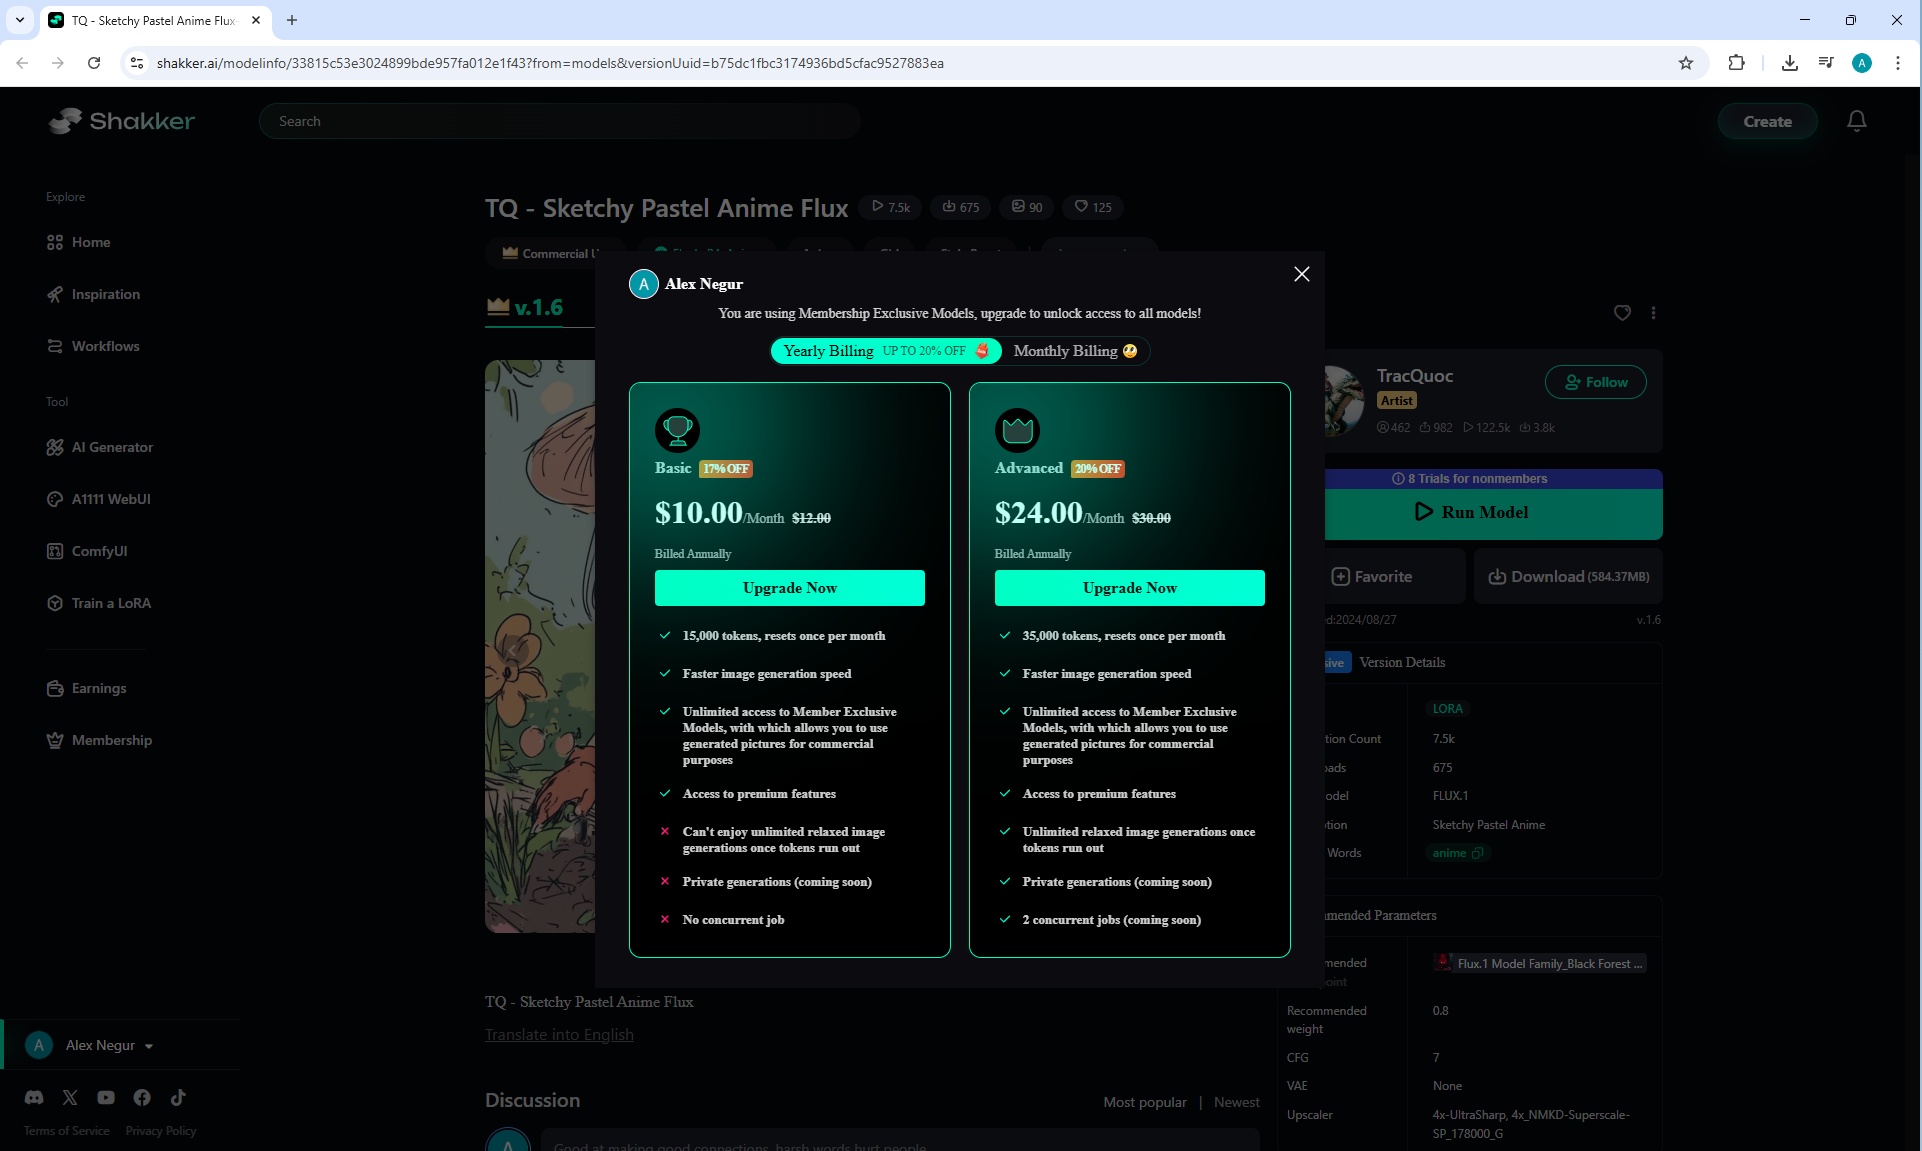Open the AI Generator tool
Viewport: 1922px width, 1151px height.
pyautogui.click(x=112, y=447)
